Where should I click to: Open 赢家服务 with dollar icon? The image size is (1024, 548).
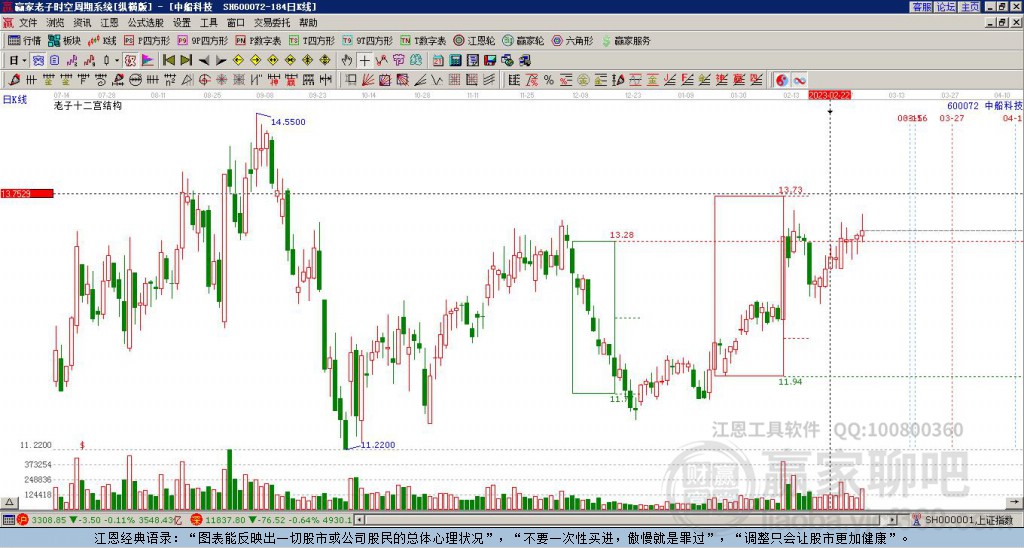626,40
